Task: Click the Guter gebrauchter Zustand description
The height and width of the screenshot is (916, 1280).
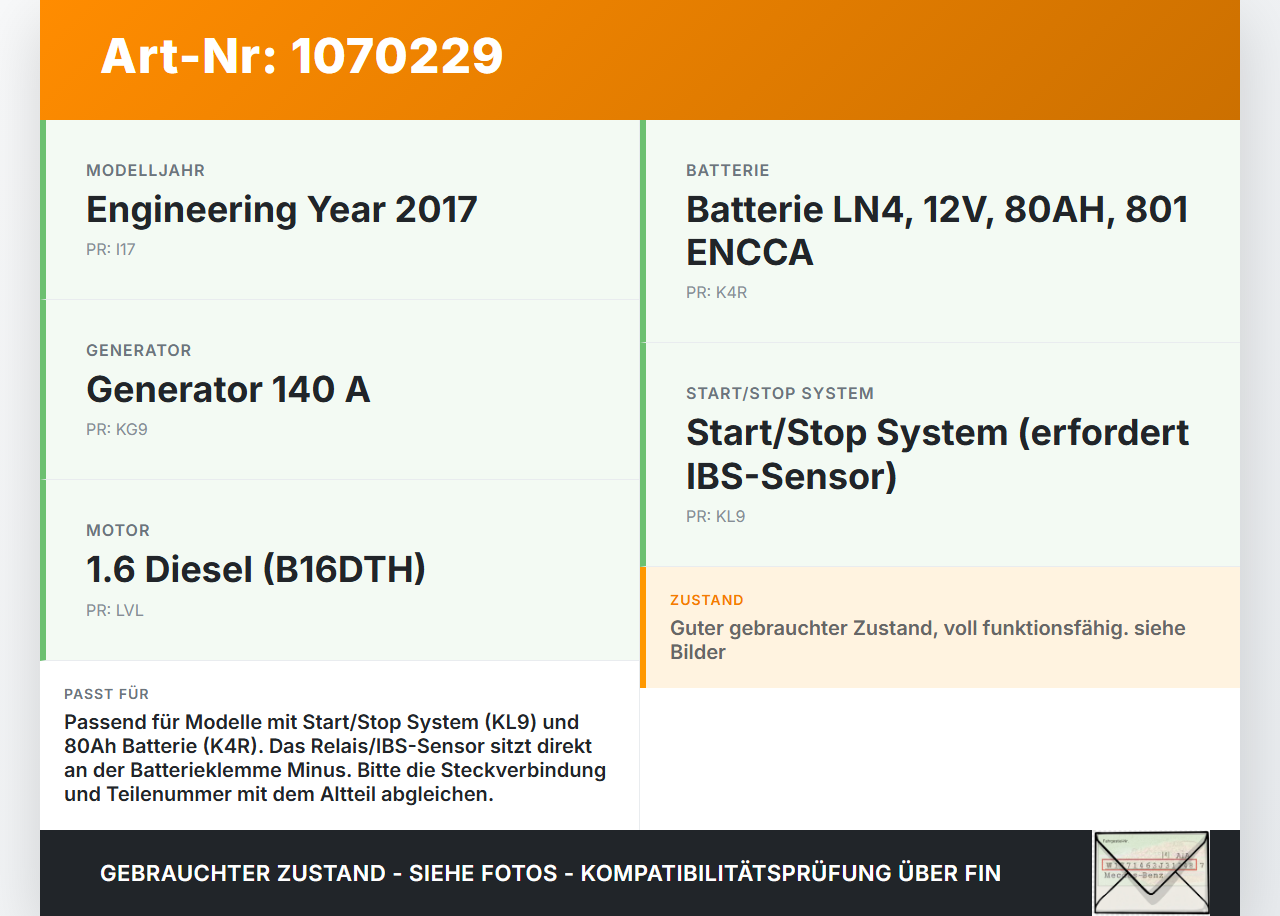Action: 928,640
